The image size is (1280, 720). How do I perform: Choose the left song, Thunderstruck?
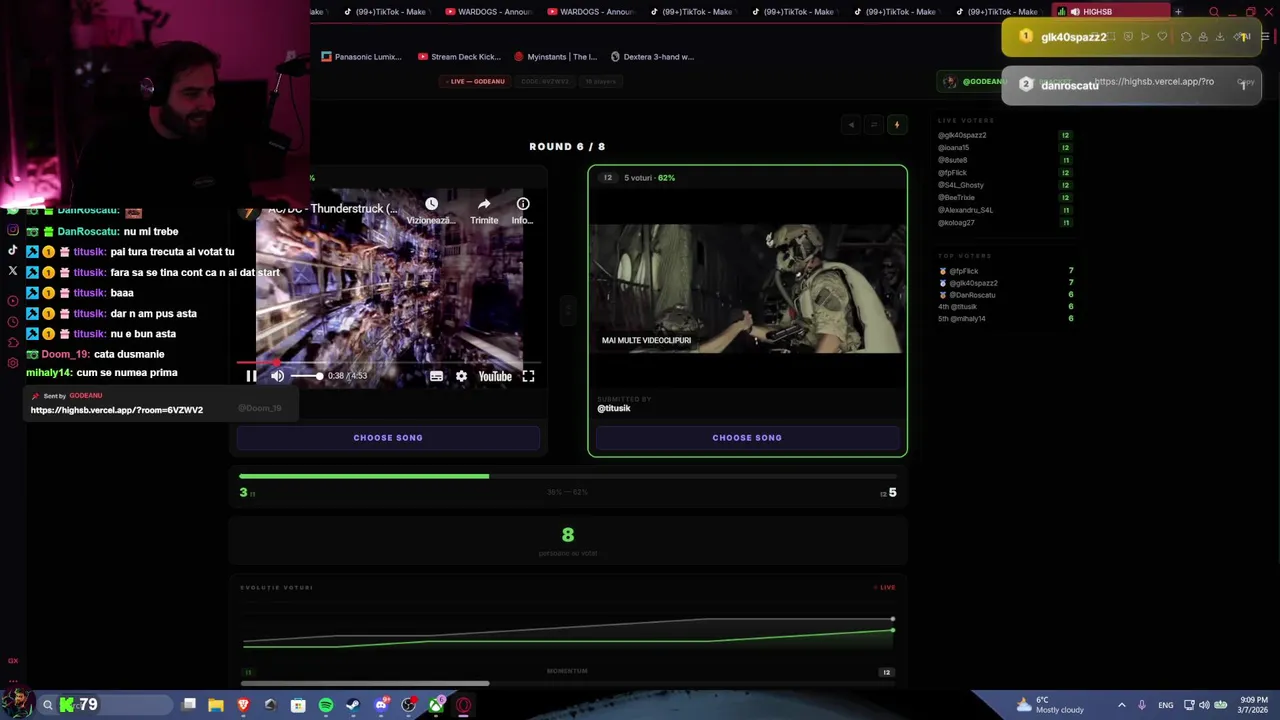(388, 437)
